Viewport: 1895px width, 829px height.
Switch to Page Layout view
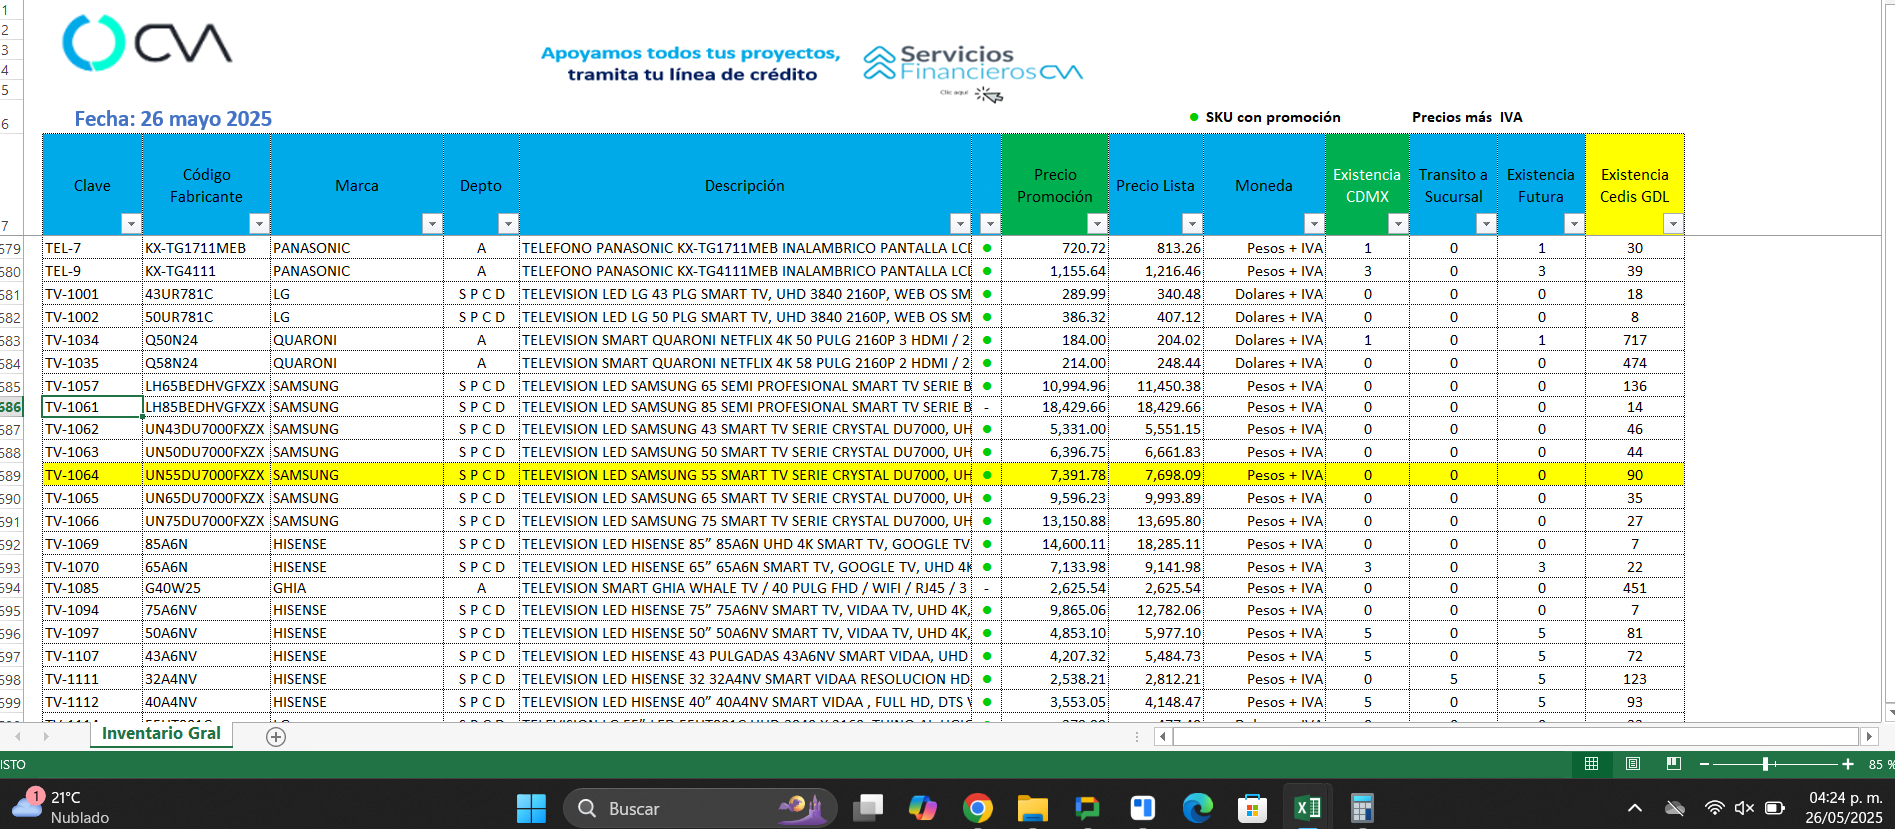(1633, 764)
